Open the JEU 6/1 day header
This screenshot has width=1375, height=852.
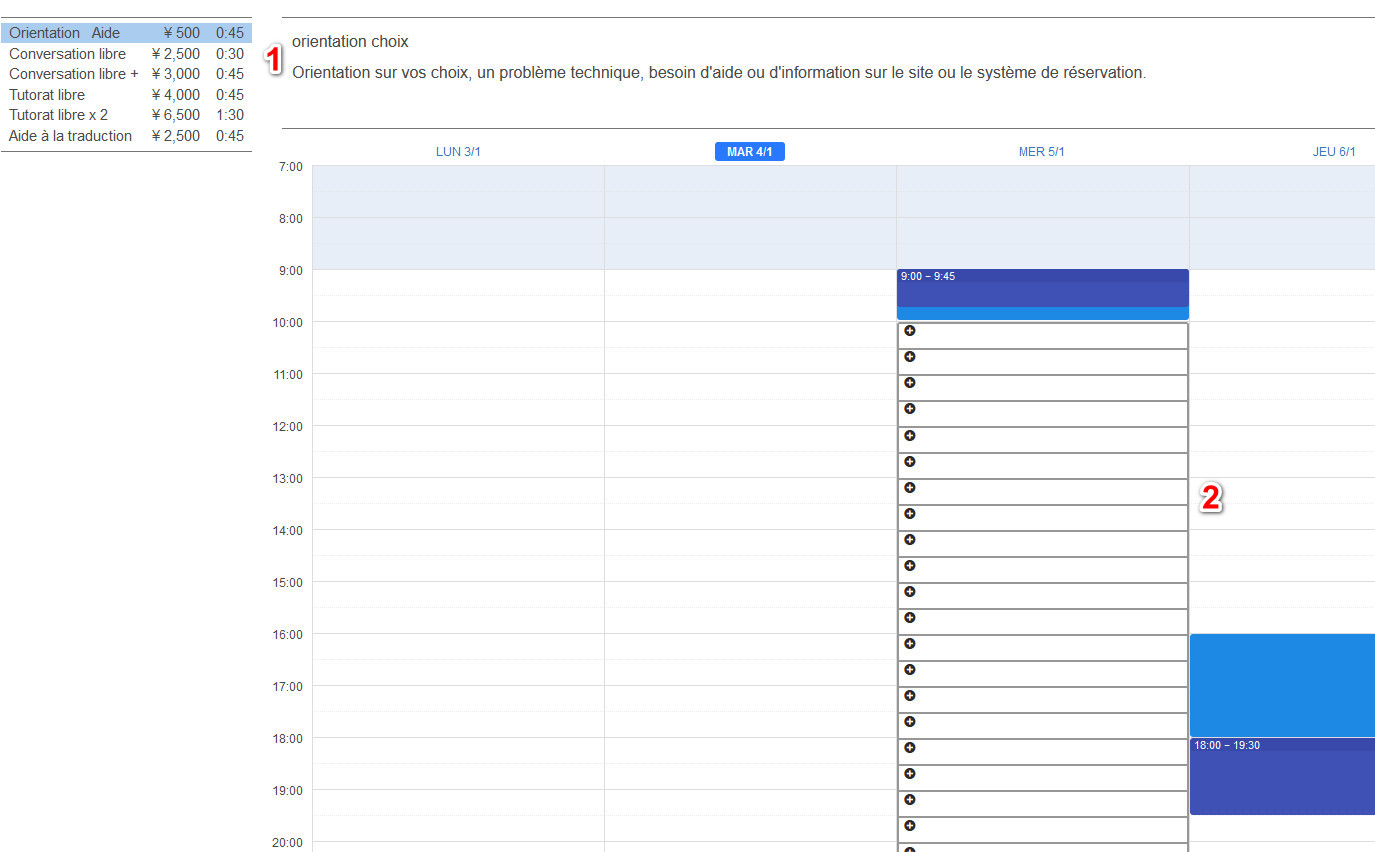click(1334, 152)
